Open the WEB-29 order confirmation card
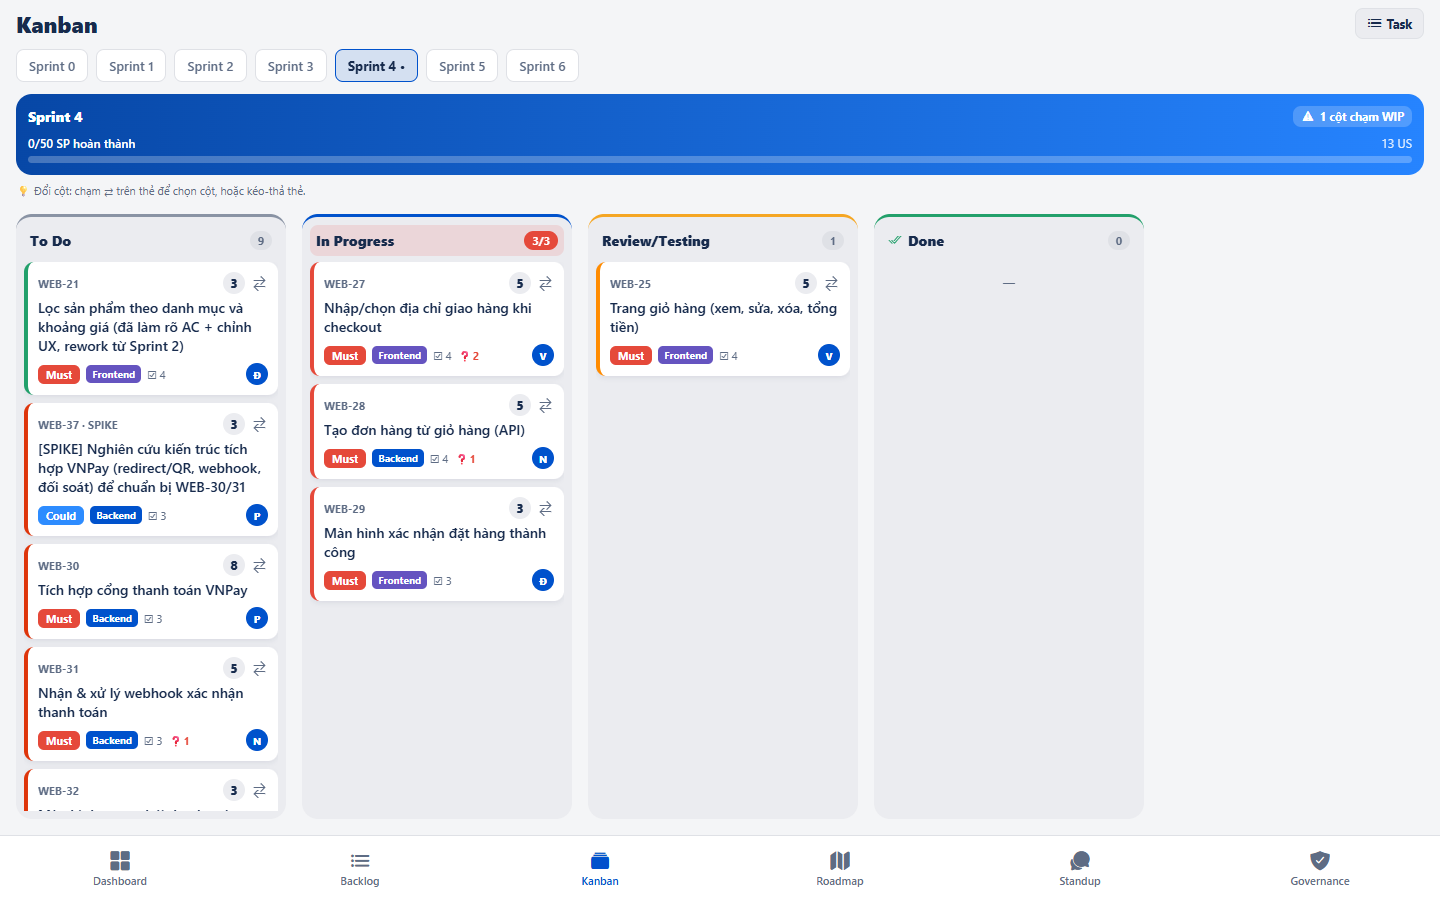1440x900 pixels. tap(437, 544)
